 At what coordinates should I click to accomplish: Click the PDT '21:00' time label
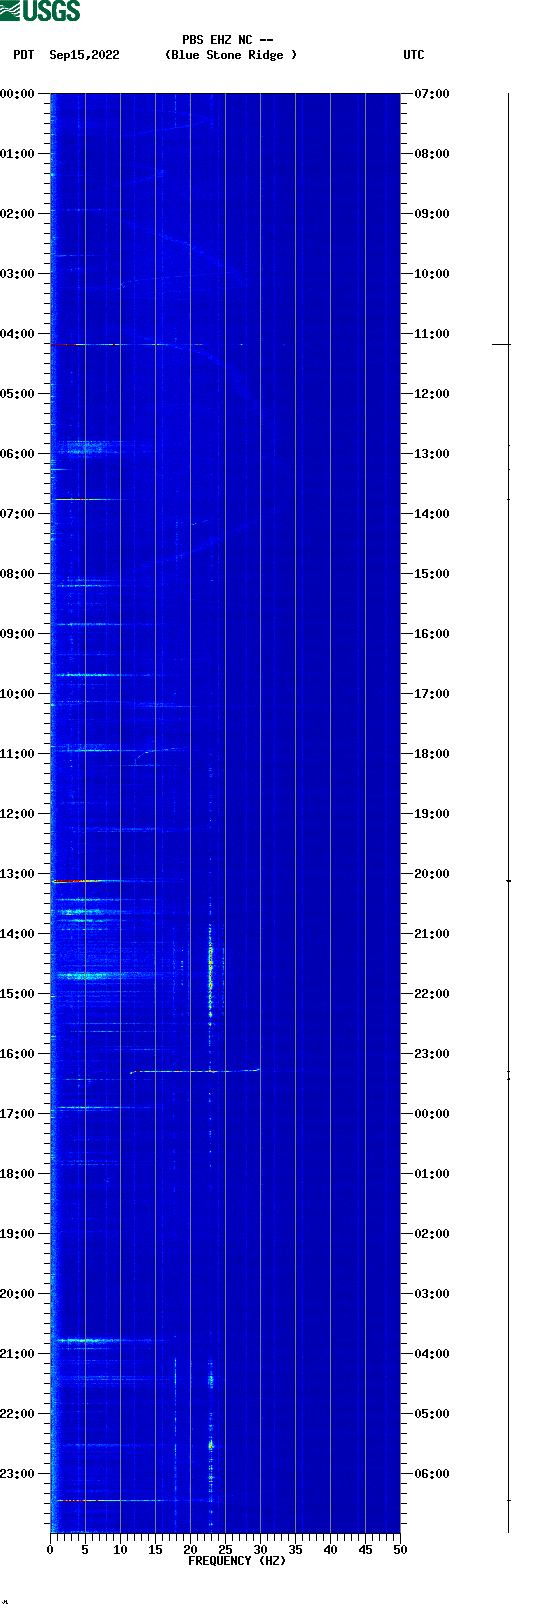[x=17, y=1354]
